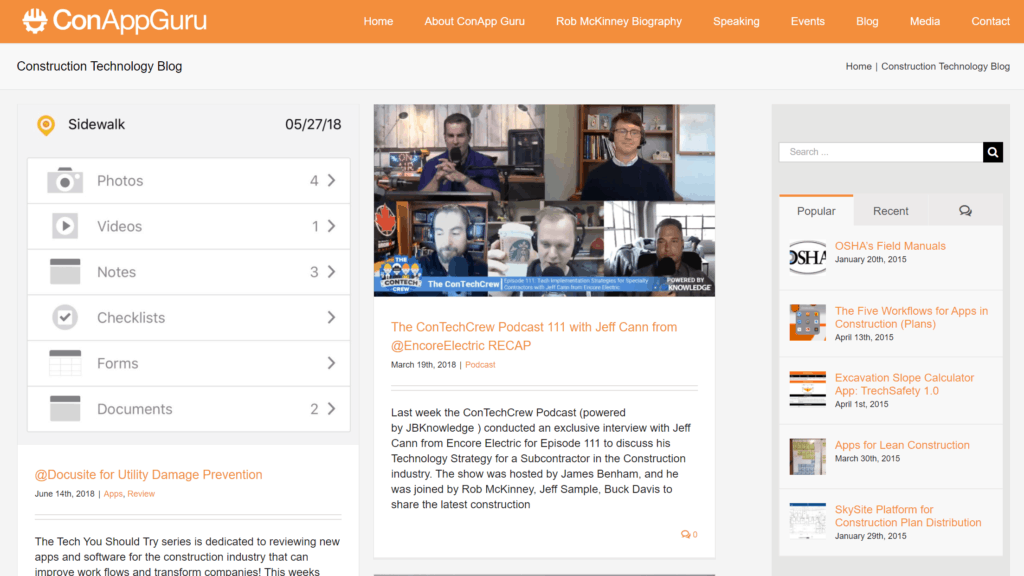Image resolution: width=1024 pixels, height=576 pixels.
Task: Click the Sidewalk title text
Action: click(96, 125)
